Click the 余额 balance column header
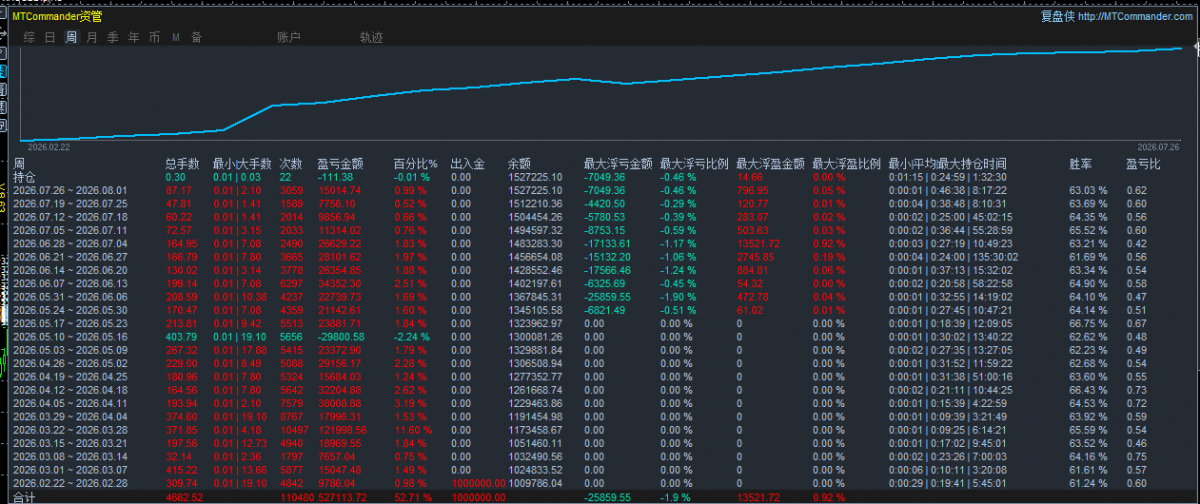This screenshot has height=504, width=1200. coord(519,163)
